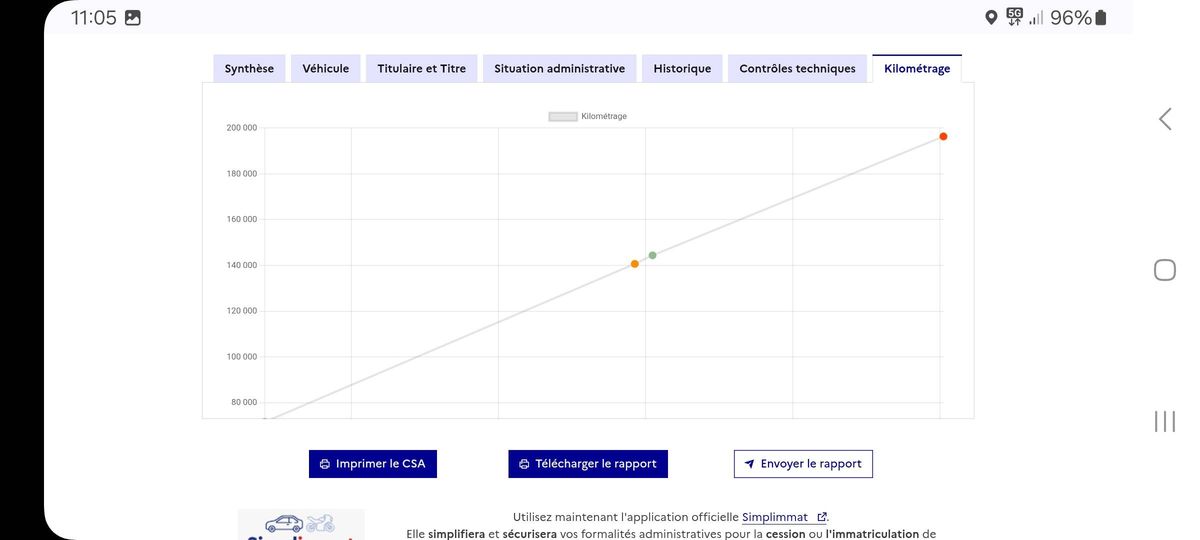
Task: Tap the Android home button
Action: (x=1165, y=270)
